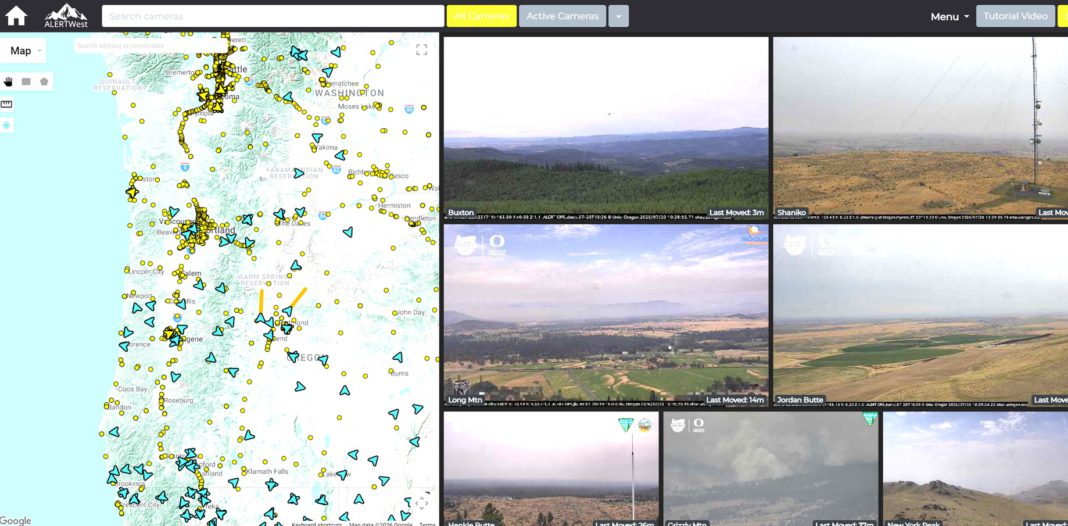The width and height of the screenshot is (1068, 526).
Task: Focus the Search address or coordinates box
Action: [151, 46]
